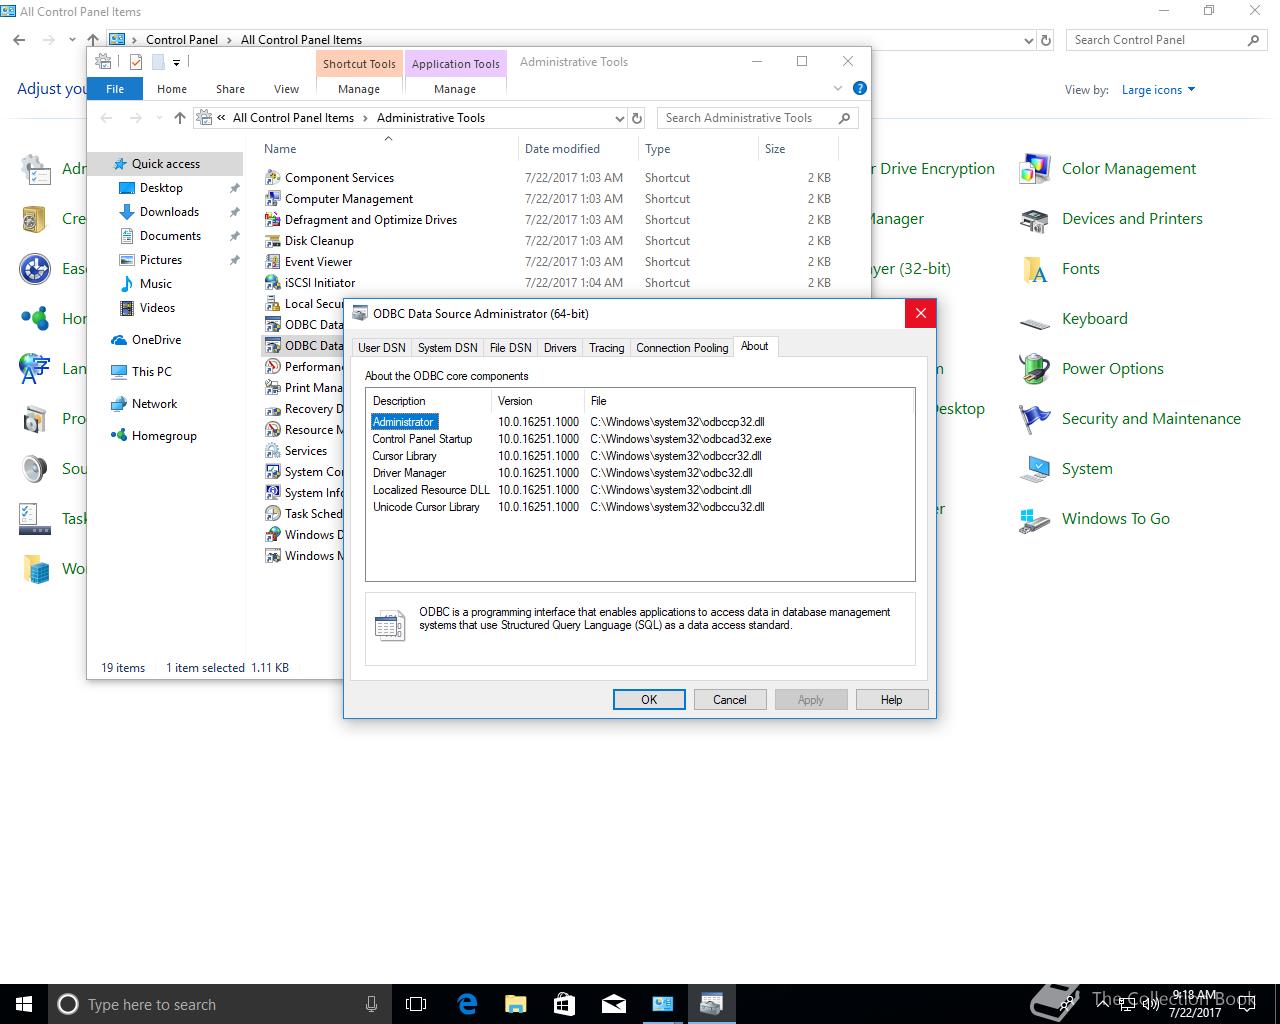Select Cursor Library row
This screenshot has width=1280, height=1024.
click(640, 456)
